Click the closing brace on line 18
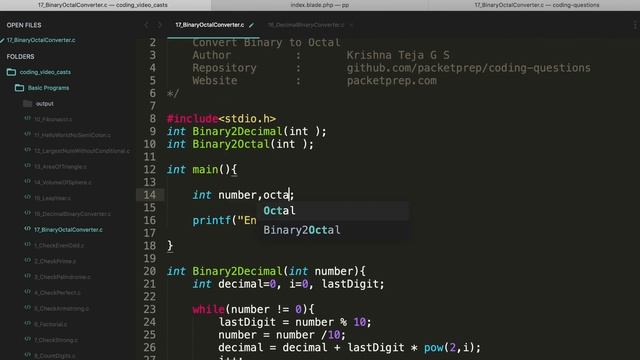This screenshot has height=360, width=640. 170,246
